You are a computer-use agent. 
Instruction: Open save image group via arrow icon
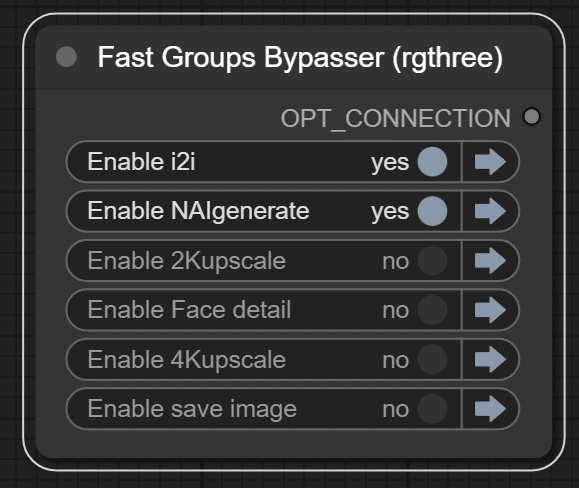[490, 409]
